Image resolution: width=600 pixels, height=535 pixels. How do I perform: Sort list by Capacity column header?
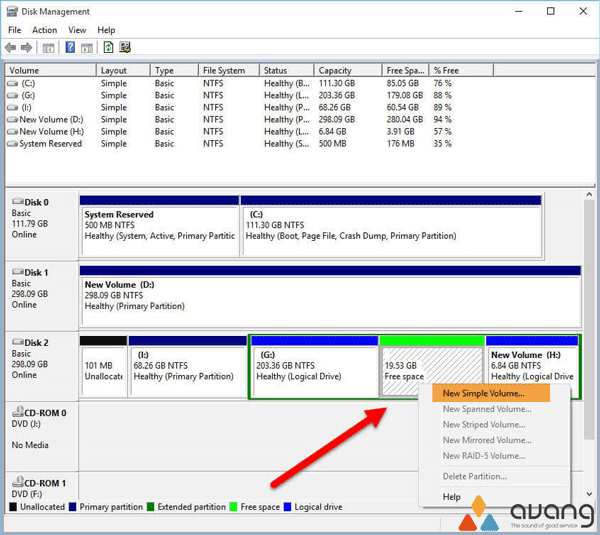point(334,70)
